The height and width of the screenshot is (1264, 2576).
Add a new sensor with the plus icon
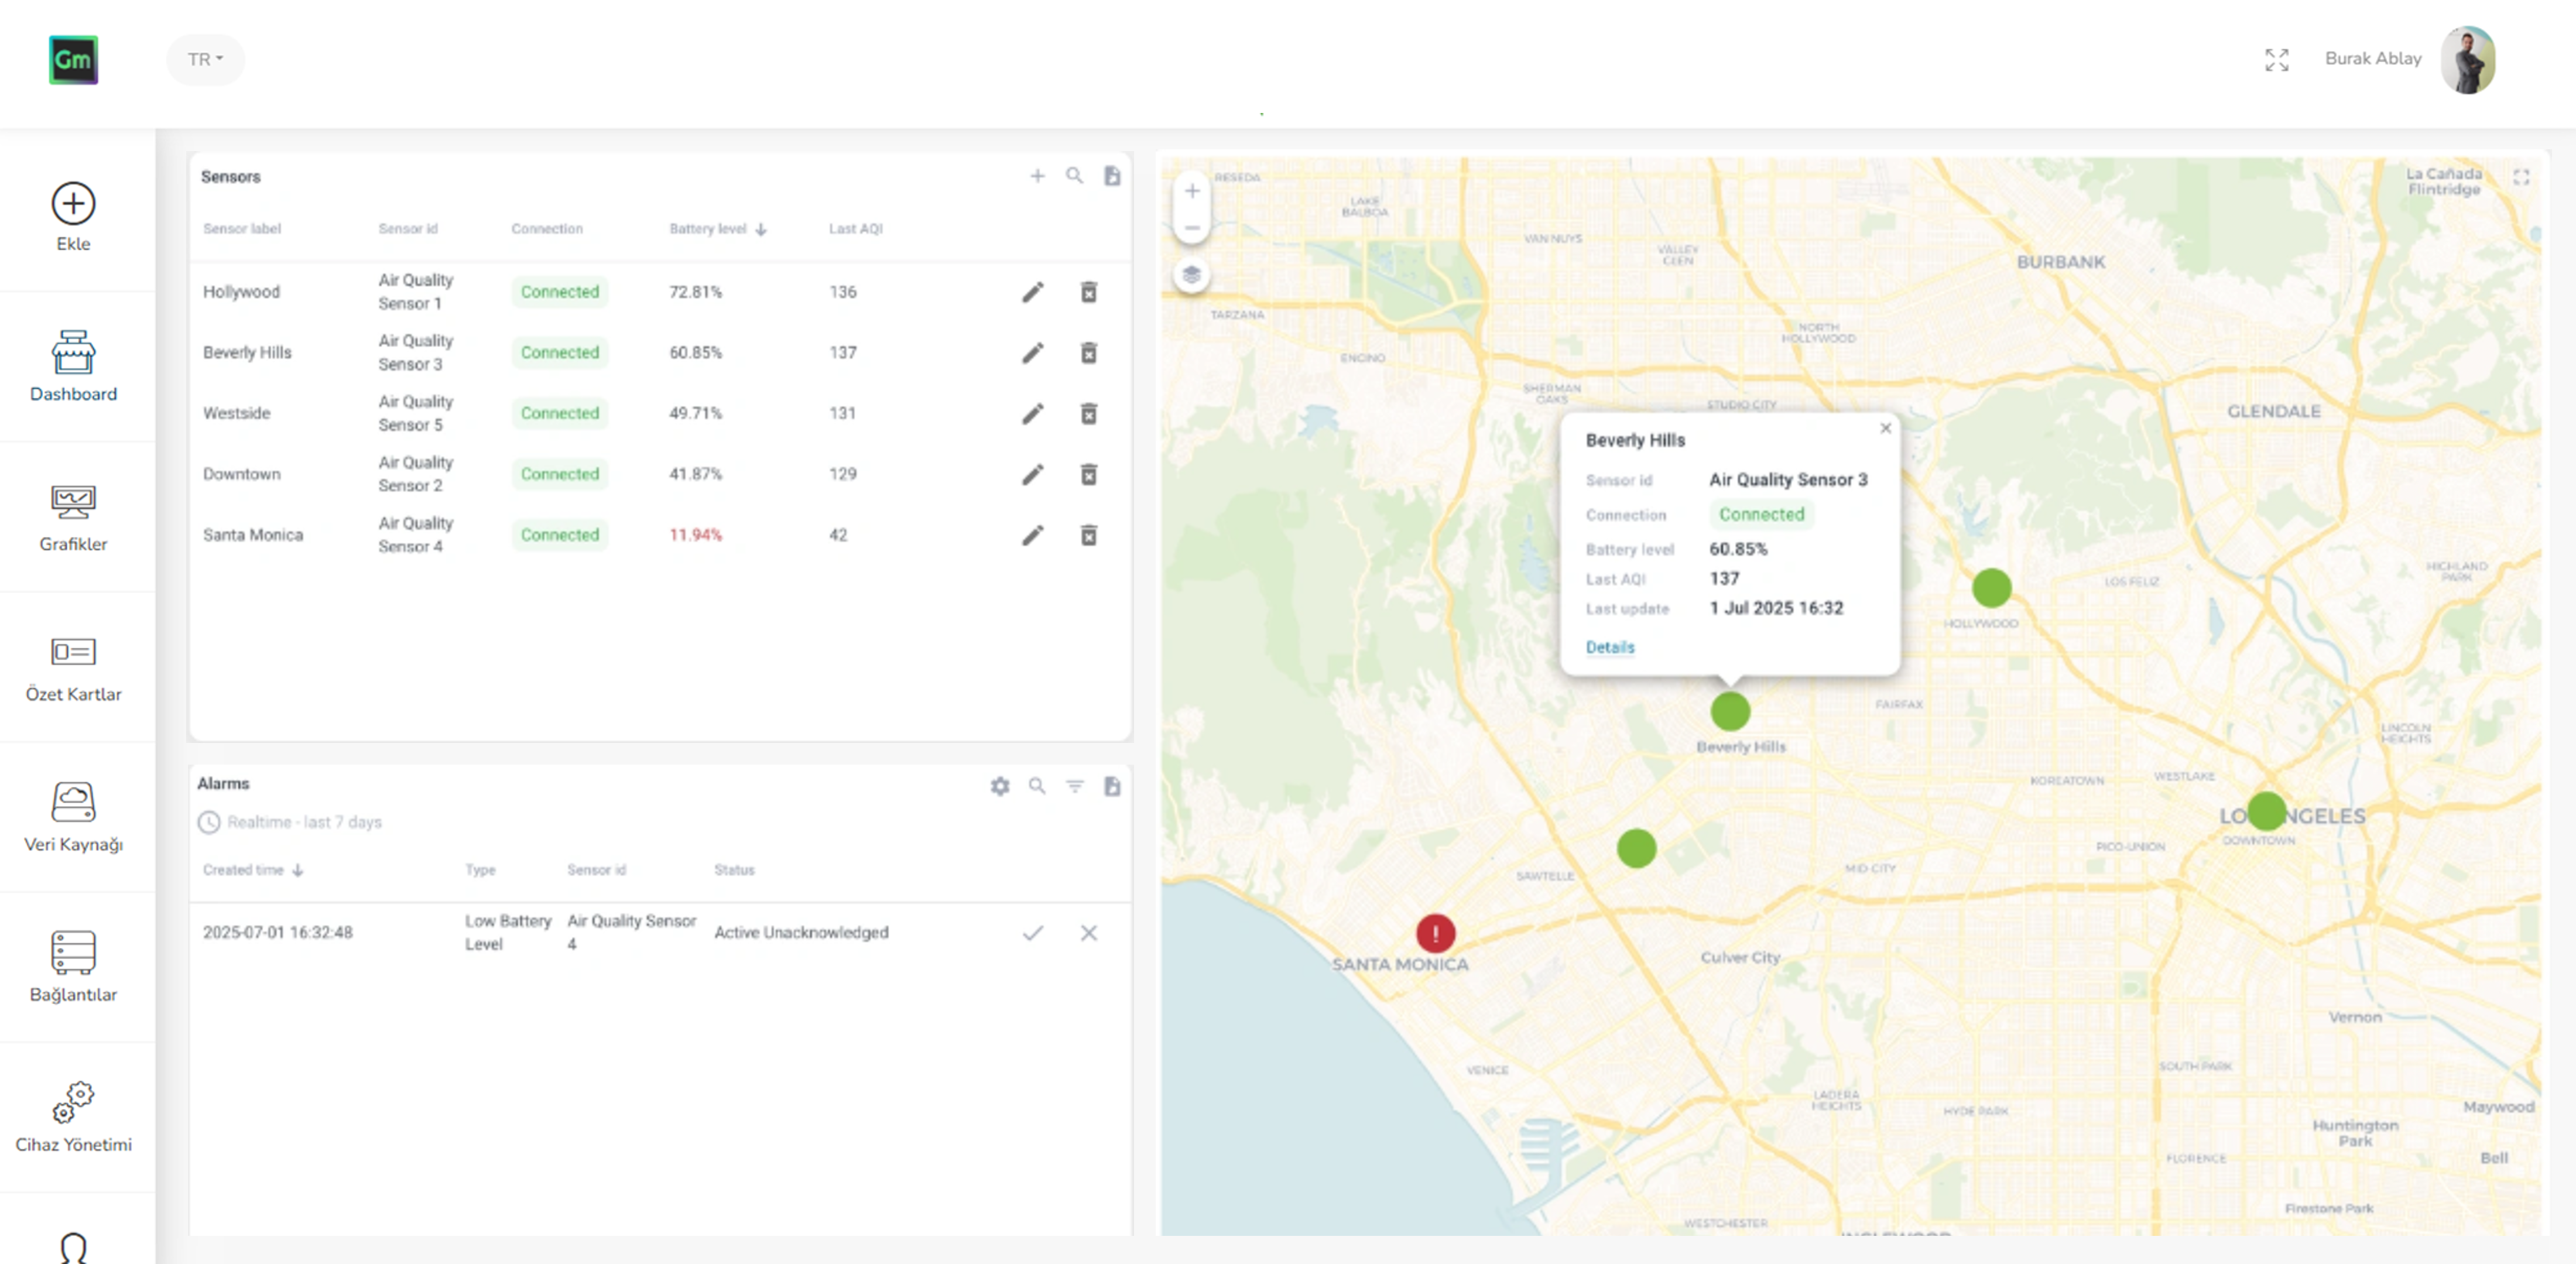pos(1037,175)
